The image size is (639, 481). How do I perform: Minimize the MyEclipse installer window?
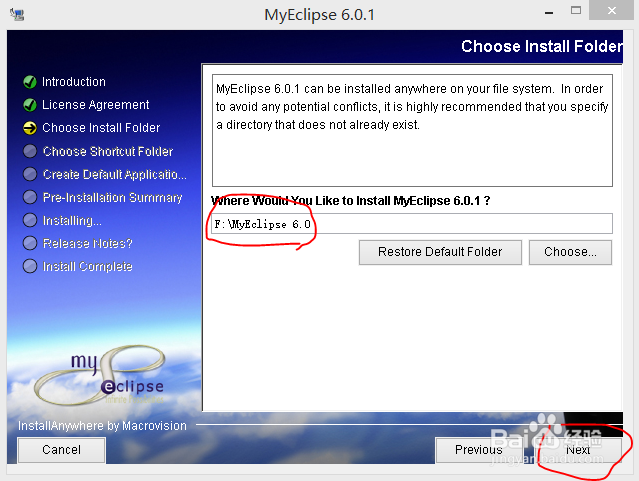(x=549, y=12)
